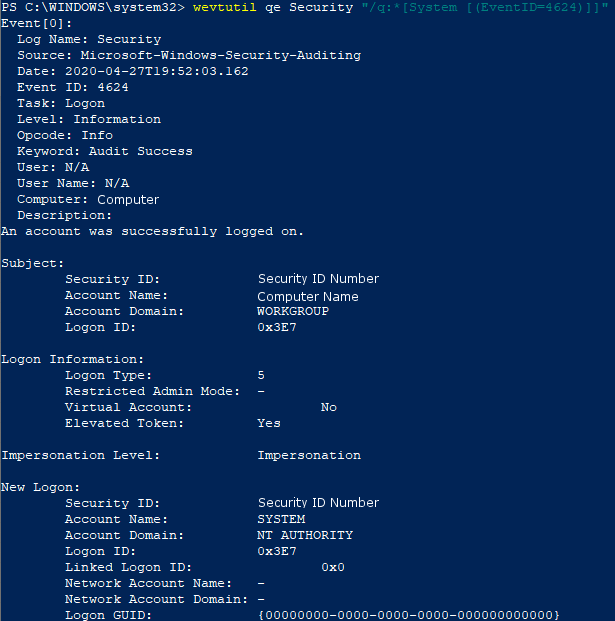Click the WORKGROUP account domain value
Screen dimensions: 615x621
[293, 311]
